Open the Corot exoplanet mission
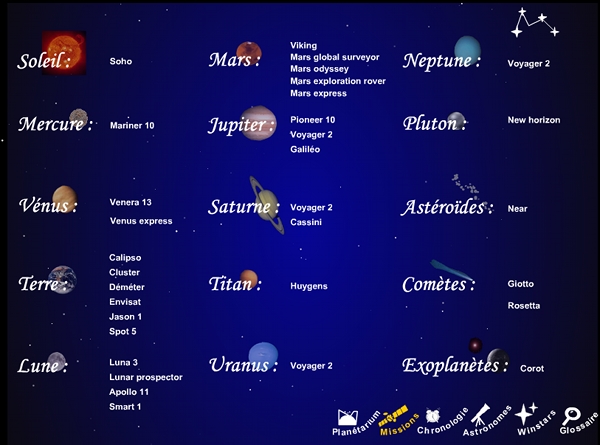The width and height of the screenshot is (600, 445). [532, 369]
